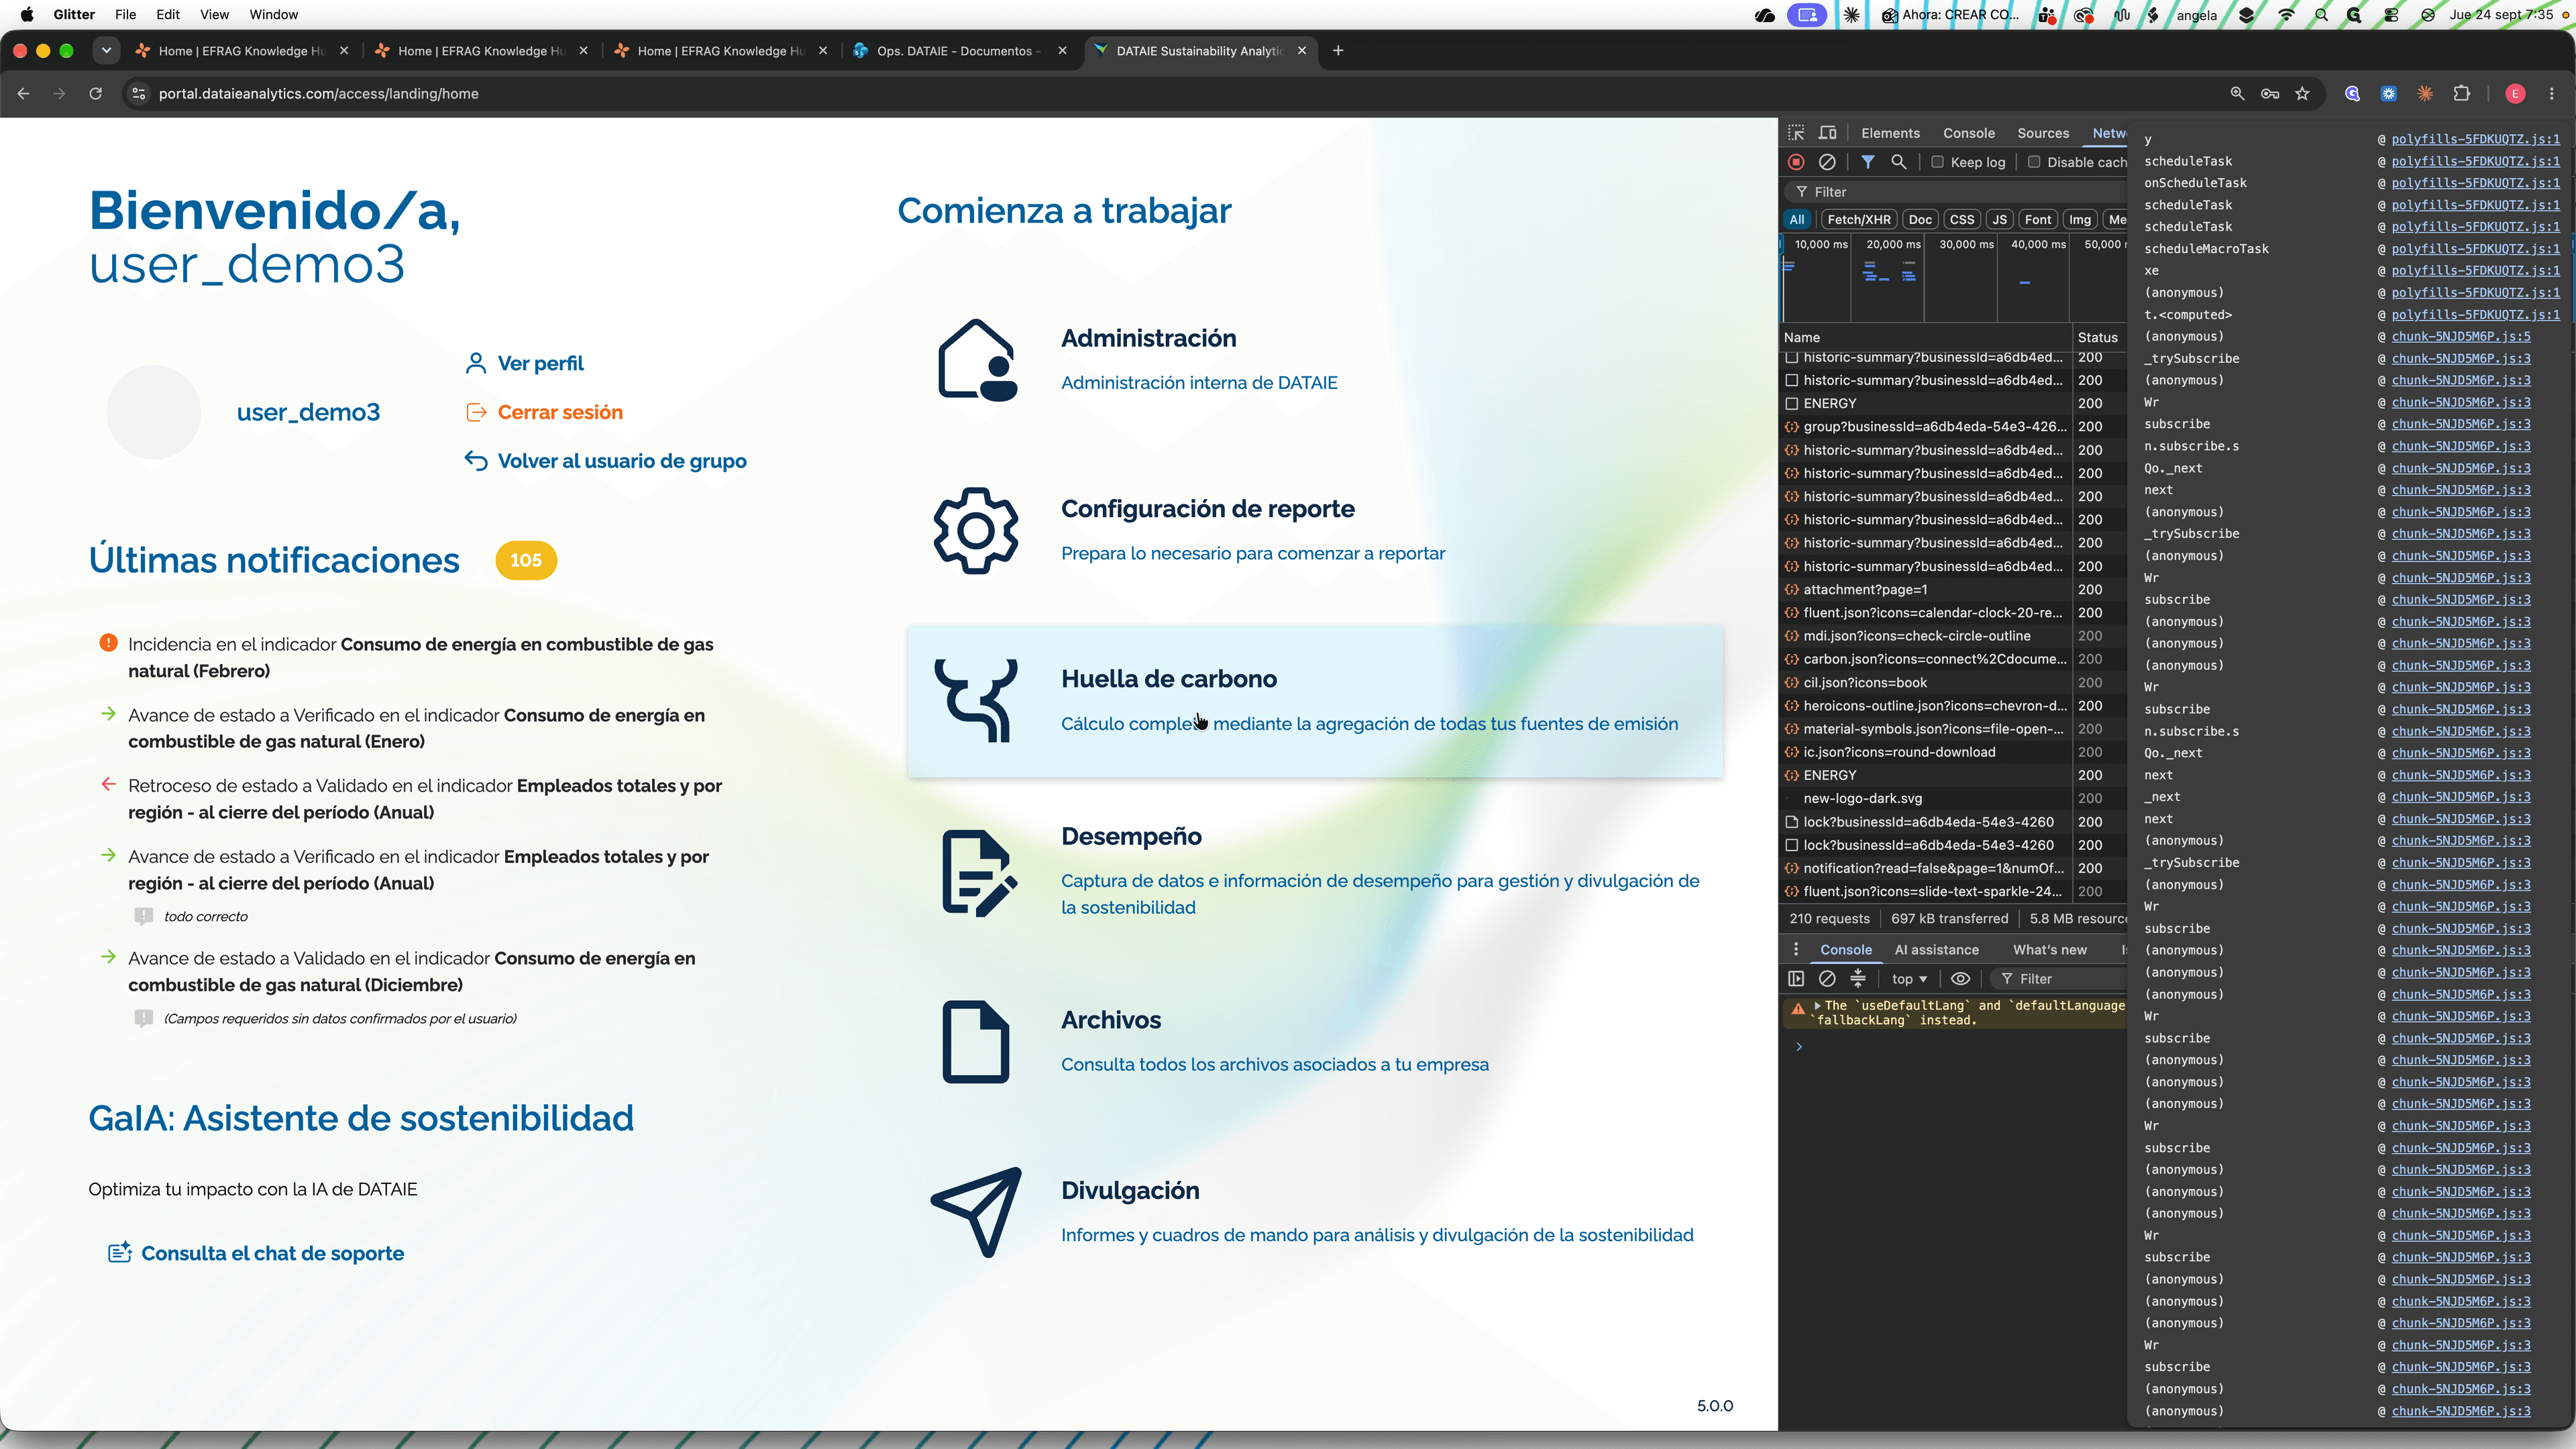Open the top JavaScript context dropdown
Image resolution: width=2576 pixels, height=1449 pixels.
point(1909,979)
